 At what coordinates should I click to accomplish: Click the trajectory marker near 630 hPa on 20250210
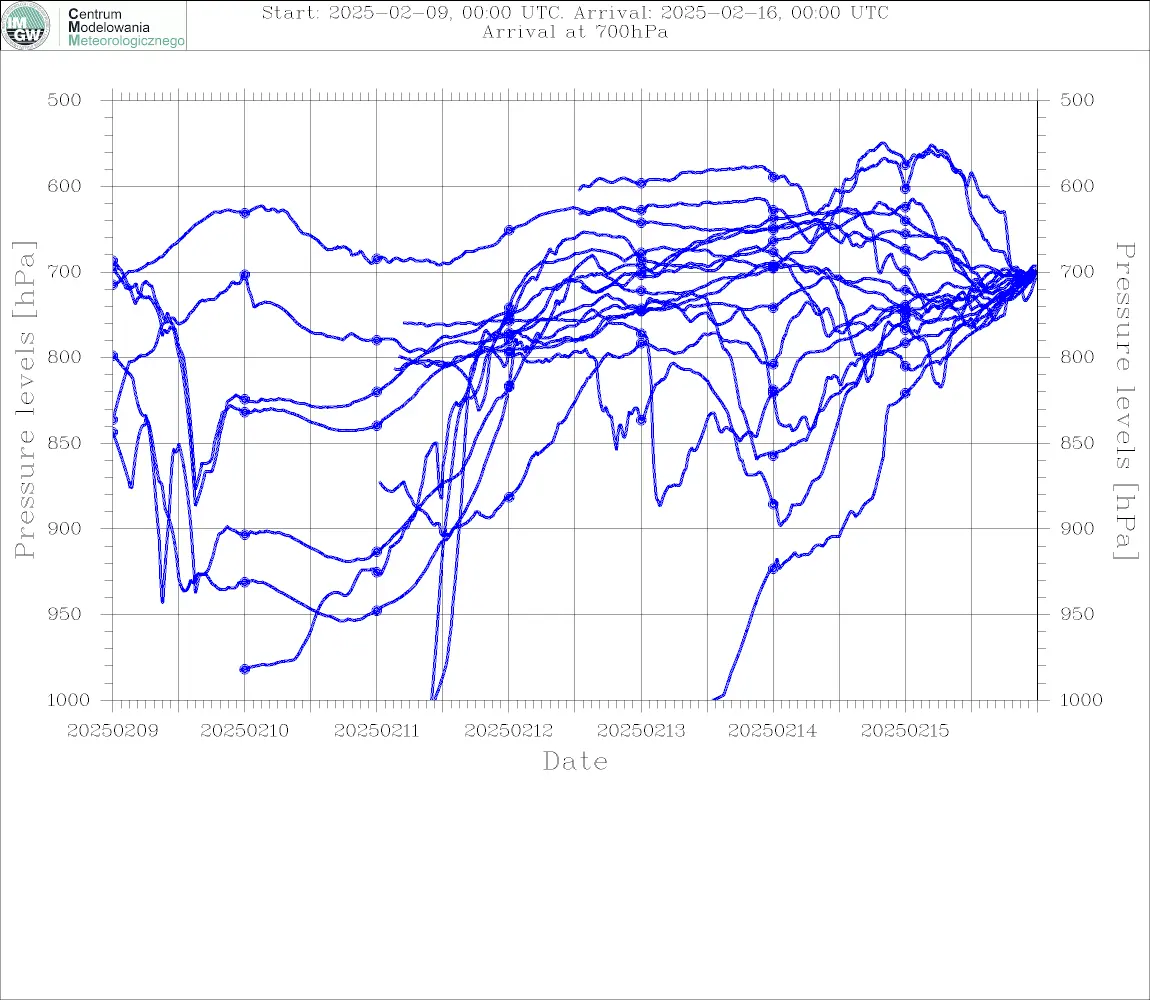coord(245,213)
